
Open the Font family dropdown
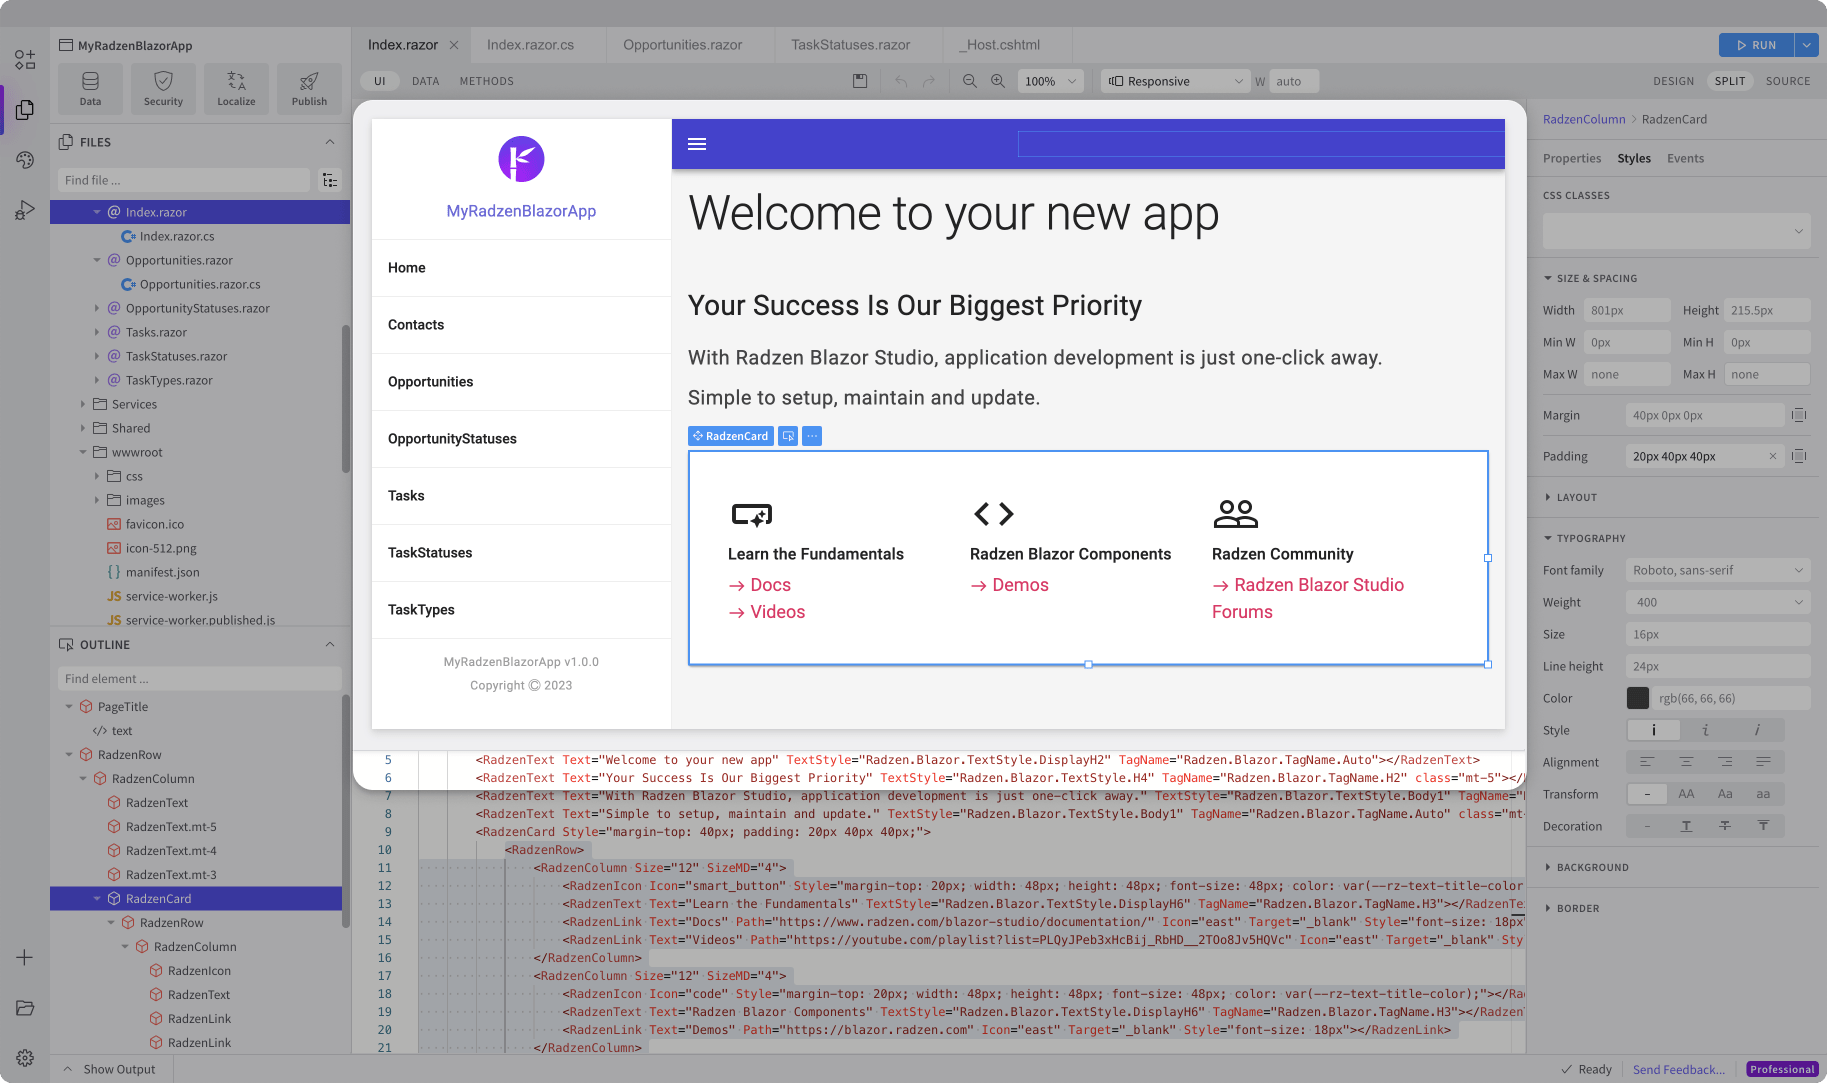coord(1718,570)
